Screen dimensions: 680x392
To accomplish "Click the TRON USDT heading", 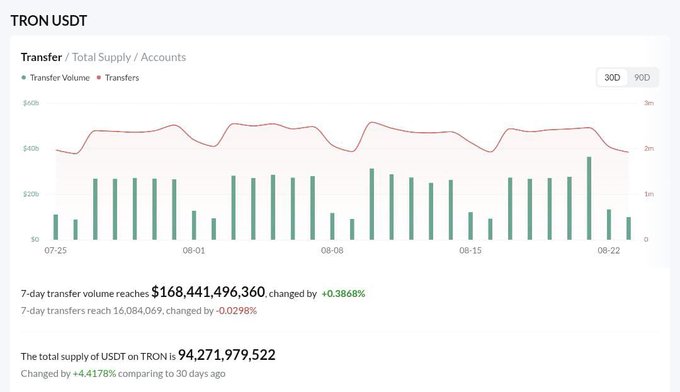I will (49, 20).
